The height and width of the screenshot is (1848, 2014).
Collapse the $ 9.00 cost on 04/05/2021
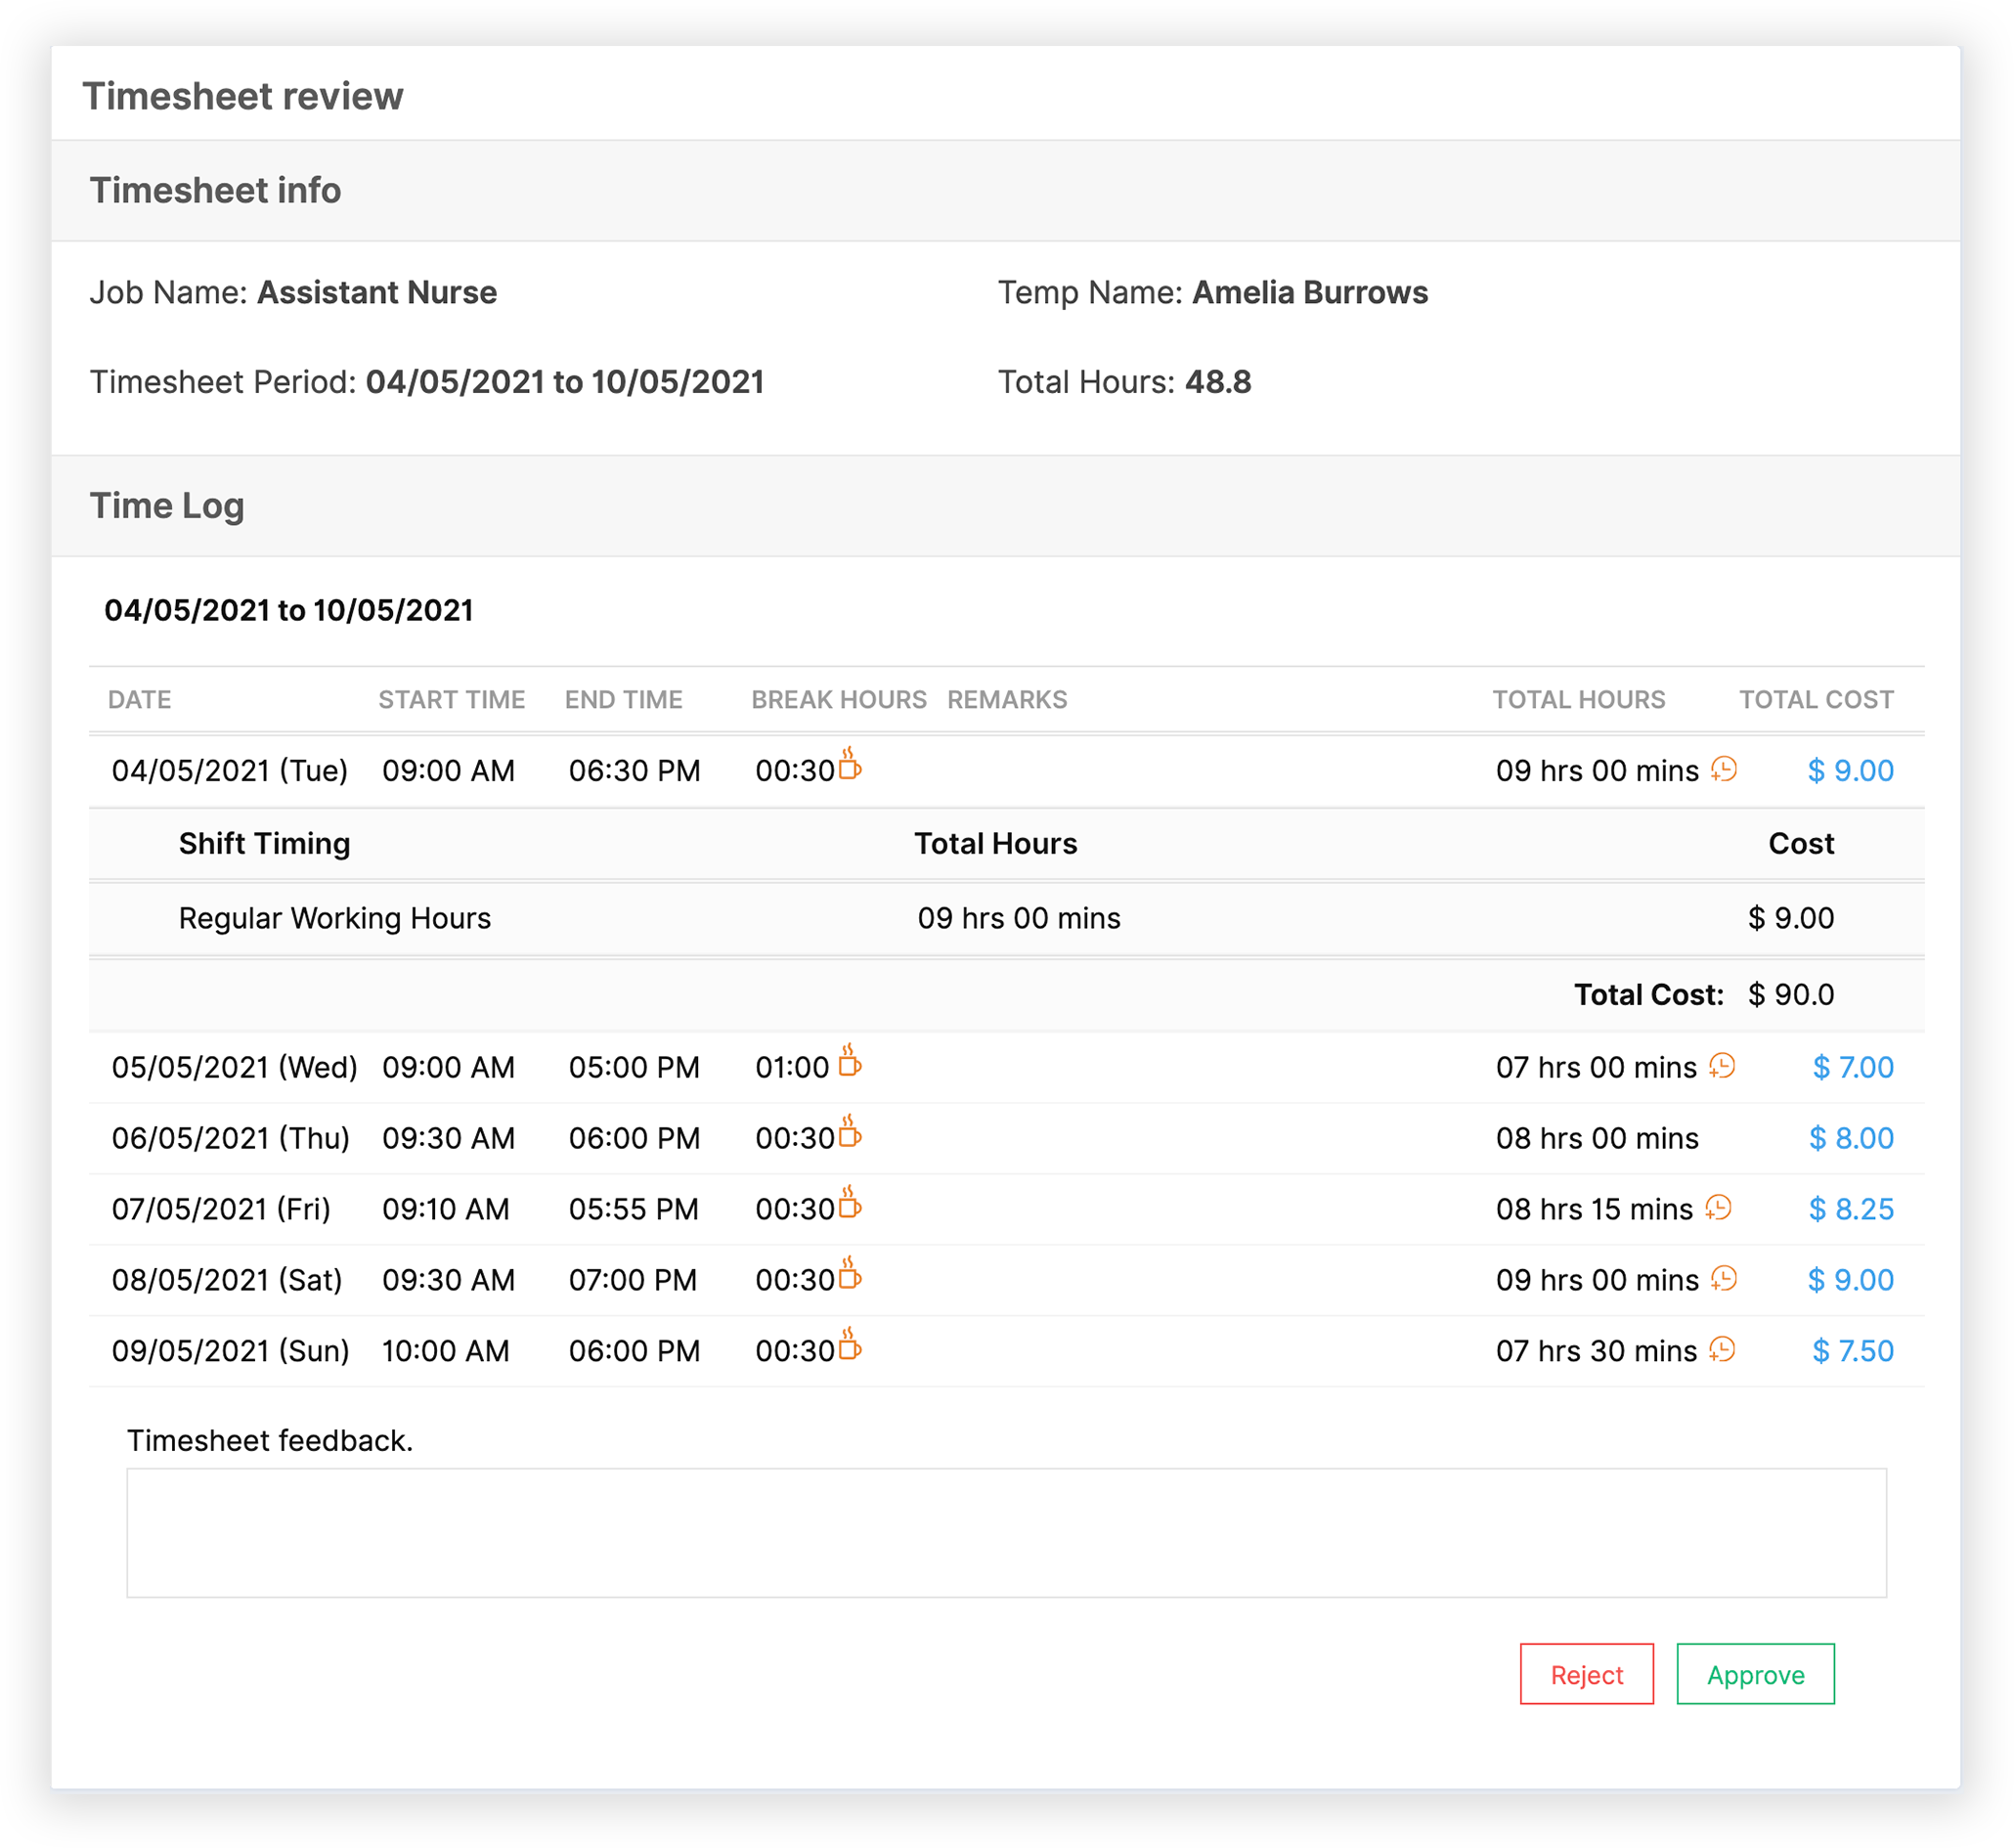pyautogui.click(x=1850, y=771)
